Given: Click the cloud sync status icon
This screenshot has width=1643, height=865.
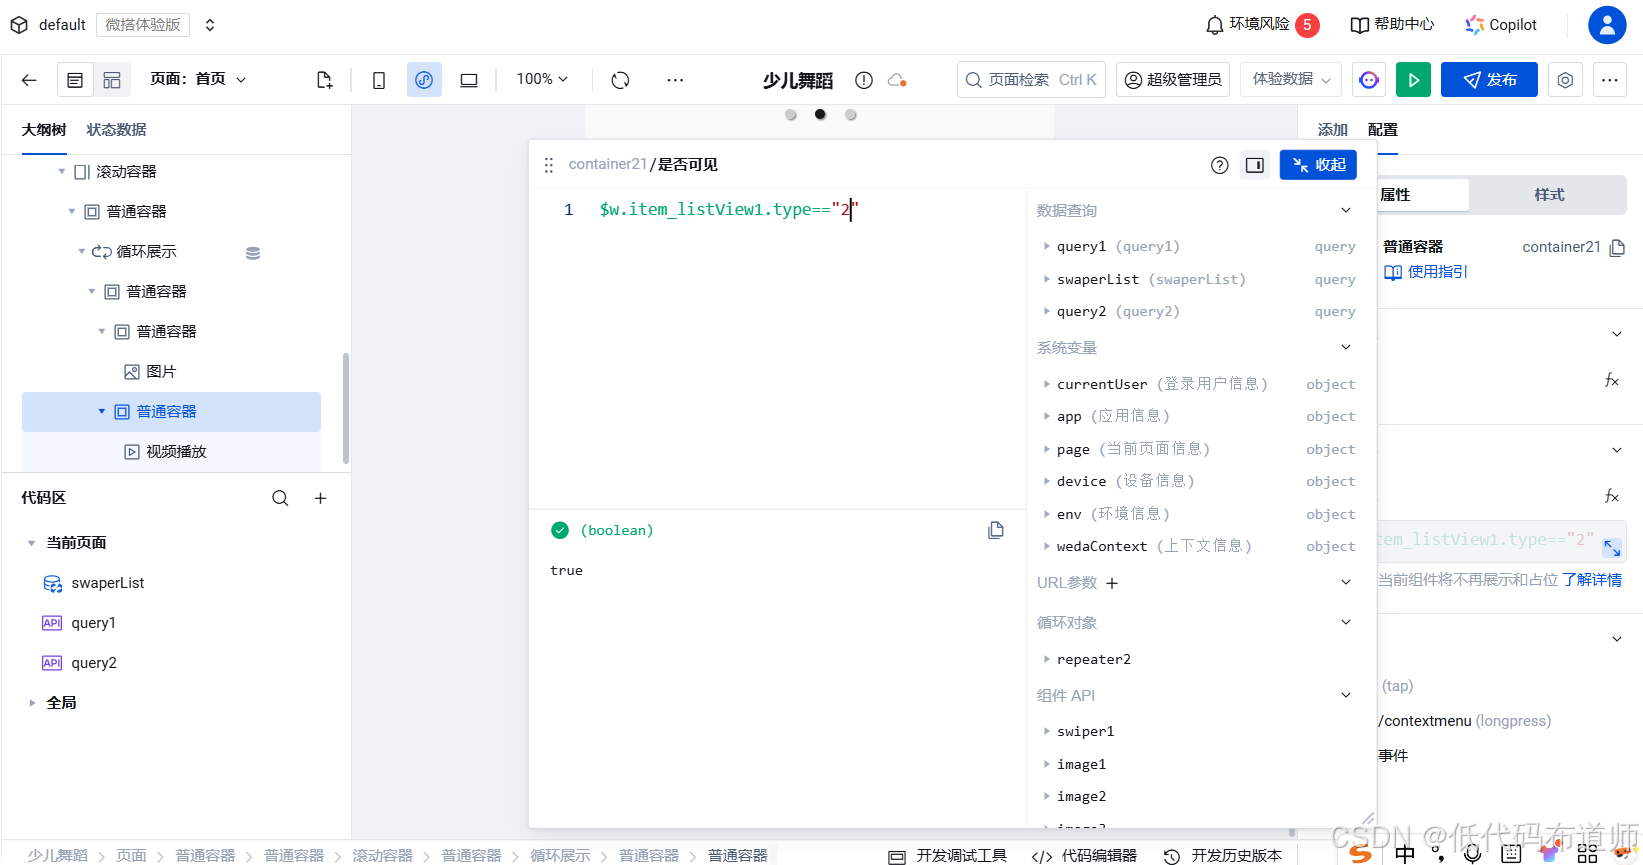Looking at the screenshot, I should click(x=897, y=80).
